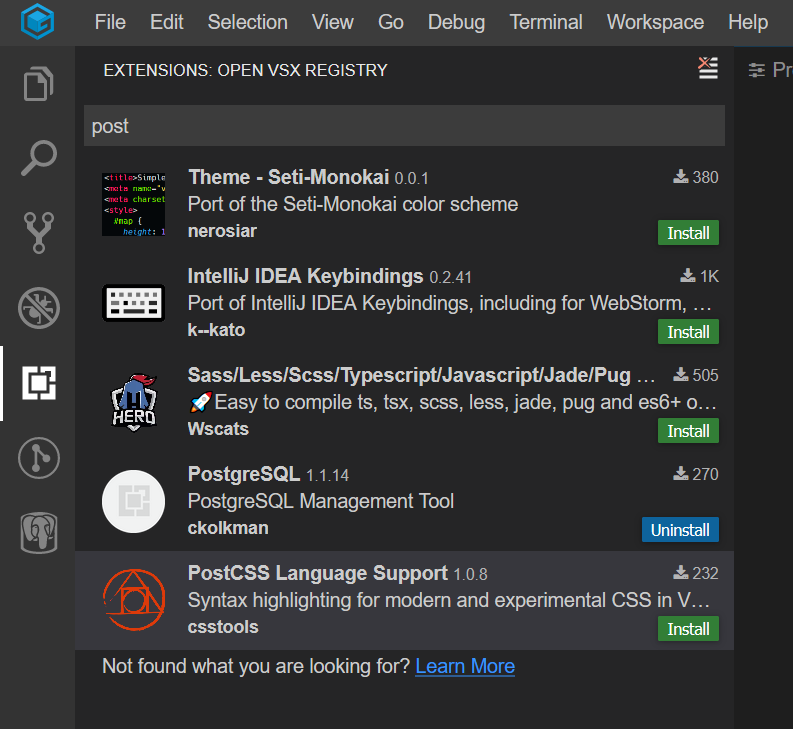Viewport: 793px width, 729px height.
Task: Clear search results icon in extensions header
Action: [x=708, y=68]
